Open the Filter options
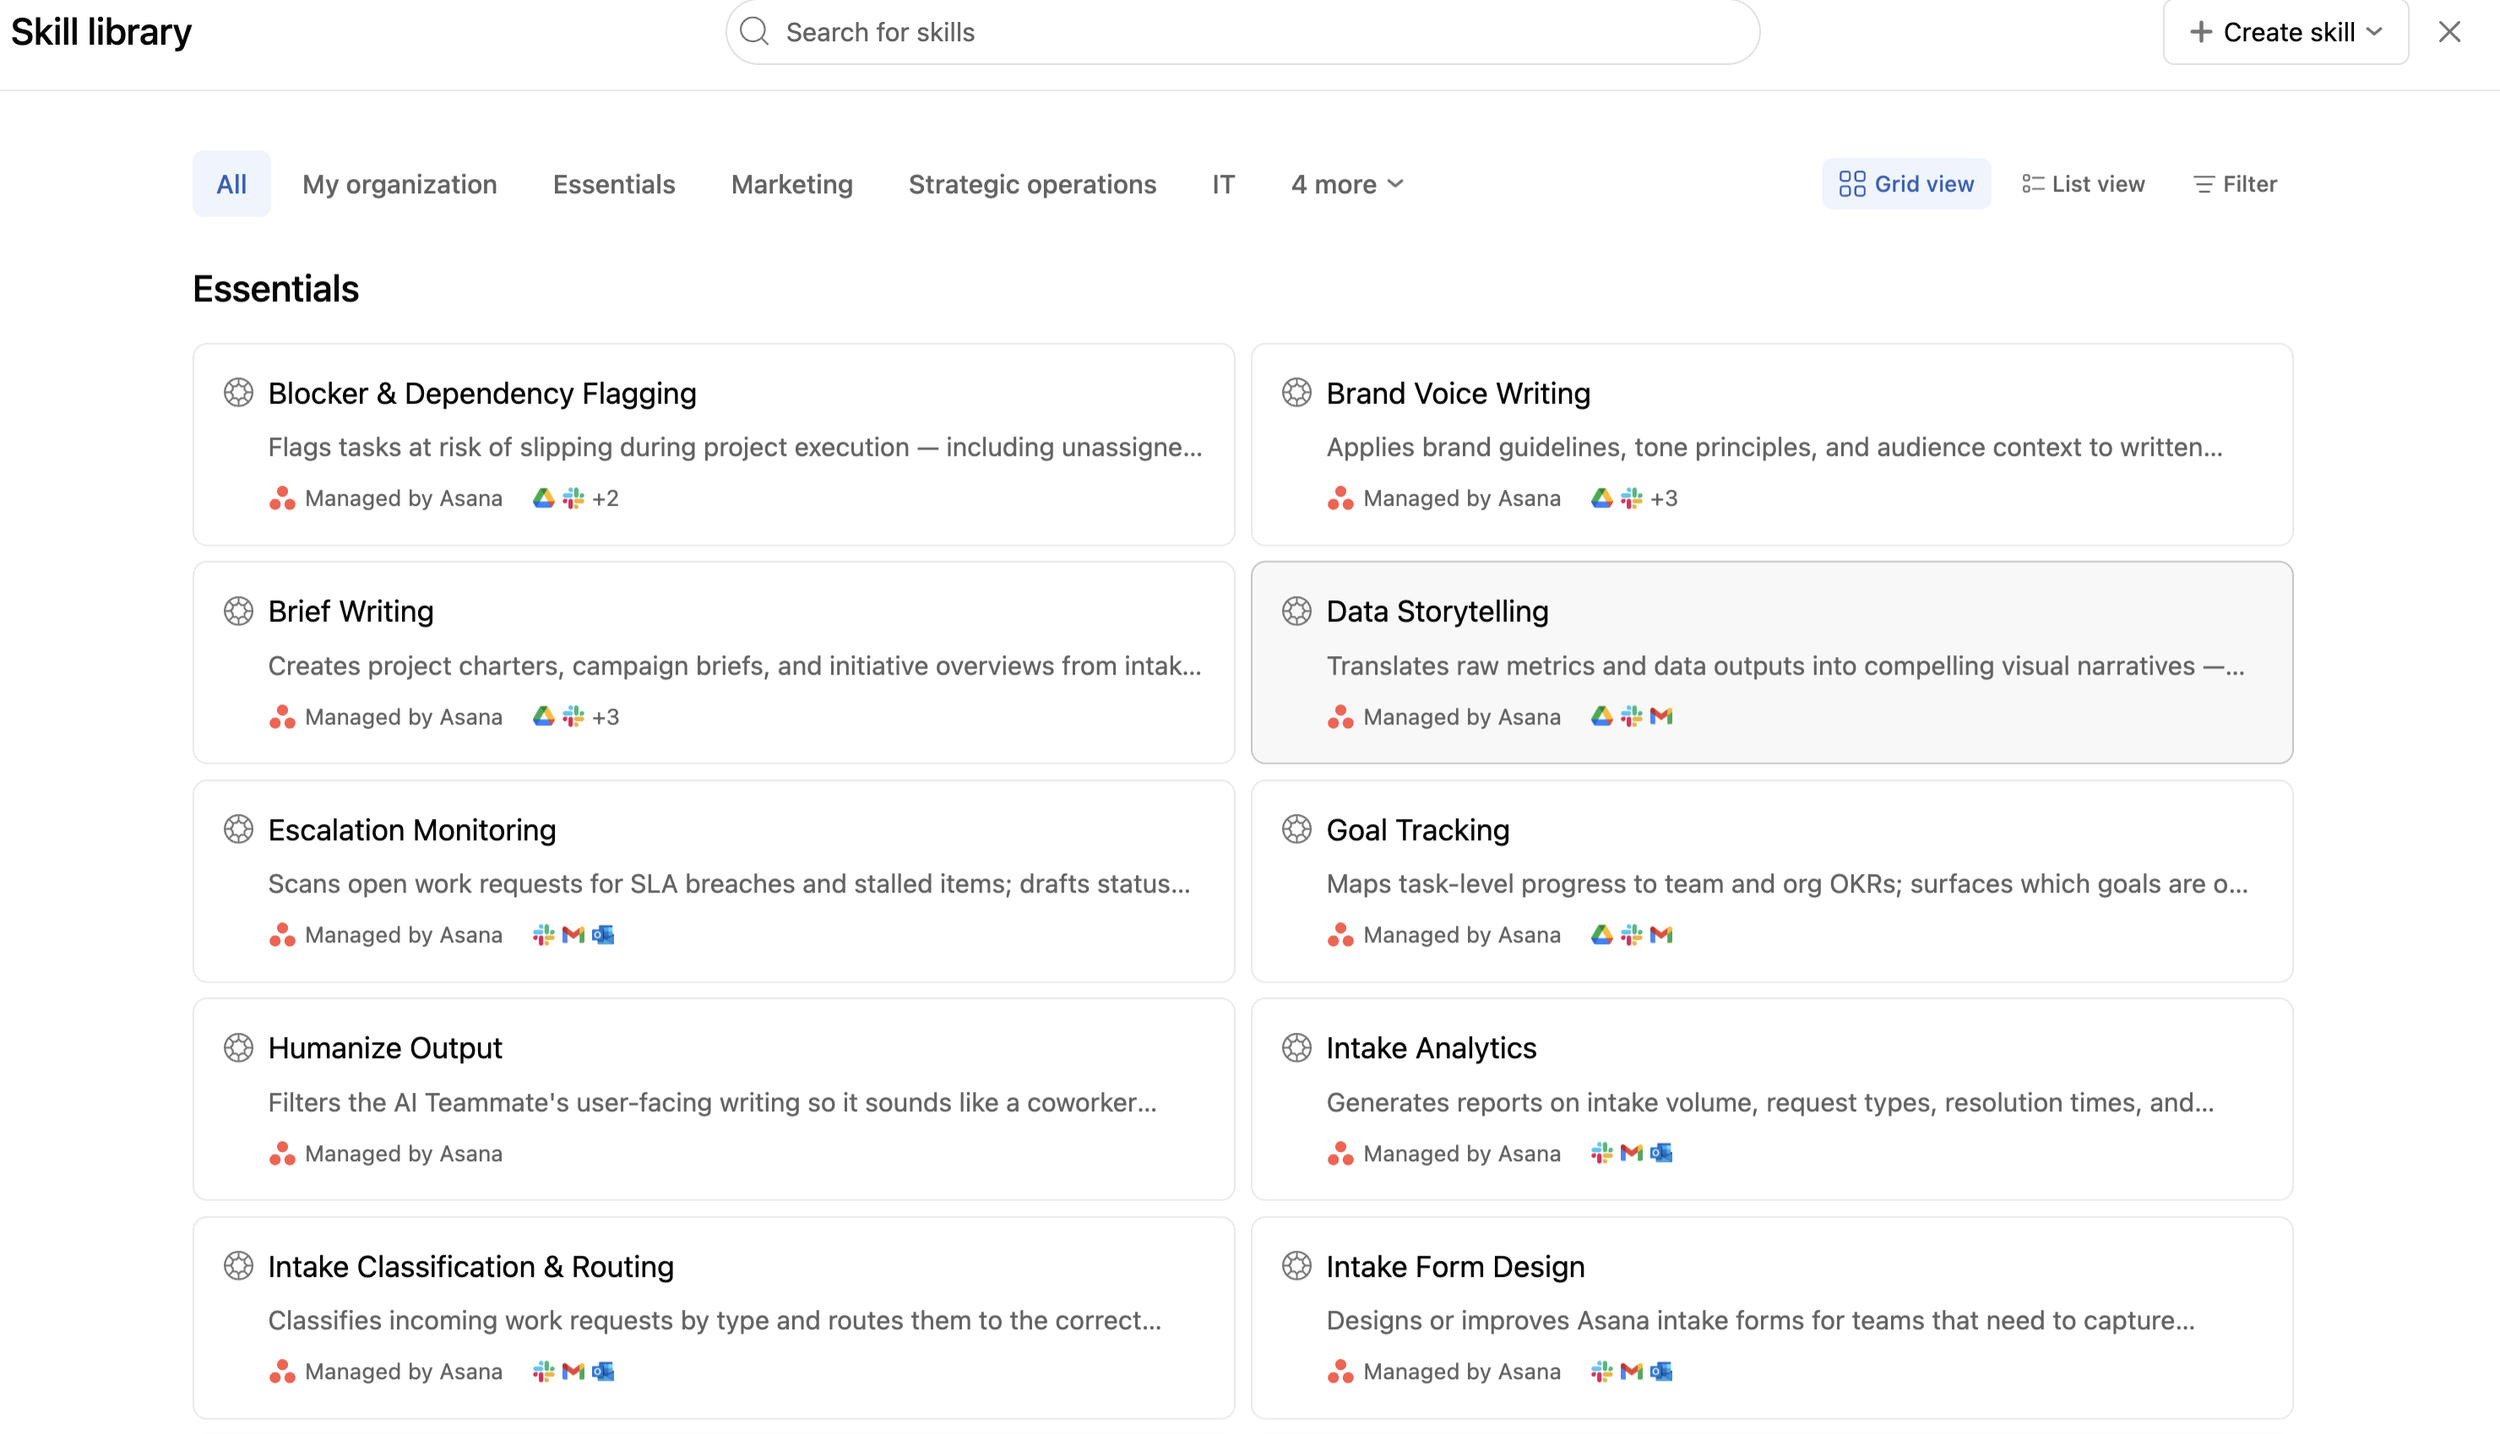 [x=2234, y=184]
